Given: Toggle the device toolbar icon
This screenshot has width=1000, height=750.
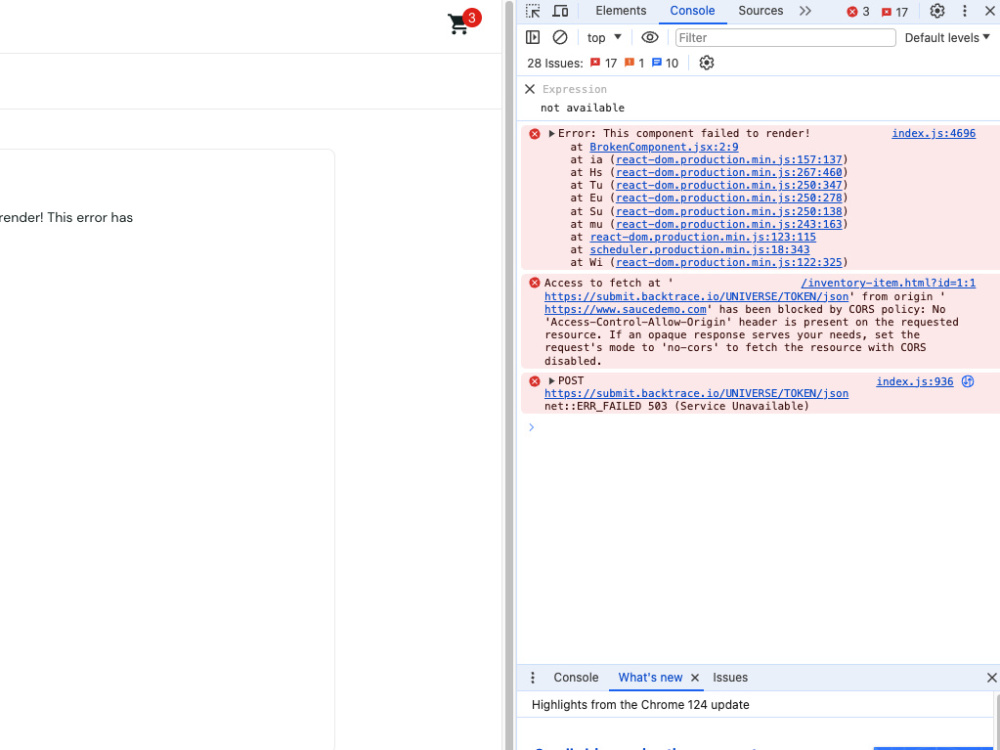Looking at the screenshot, I should (x=560, y=11).
